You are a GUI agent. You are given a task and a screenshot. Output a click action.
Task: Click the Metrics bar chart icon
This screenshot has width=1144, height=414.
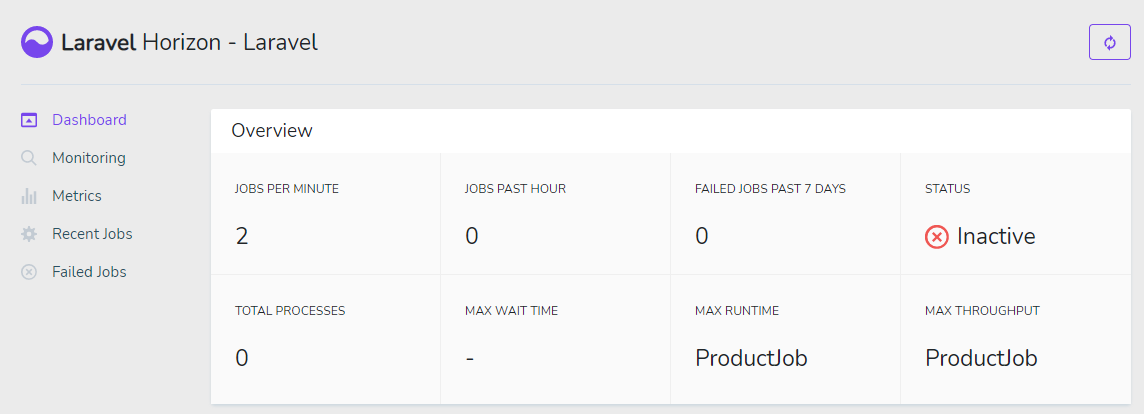(28, 196)
